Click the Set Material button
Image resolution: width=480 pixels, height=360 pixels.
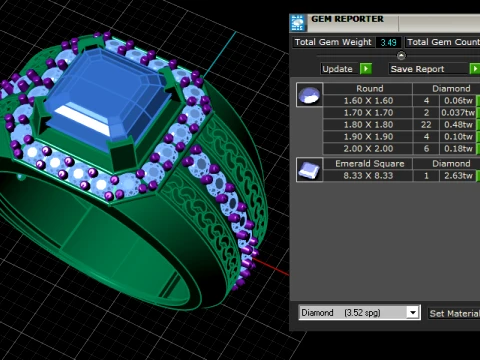click(x=454, y=313)
